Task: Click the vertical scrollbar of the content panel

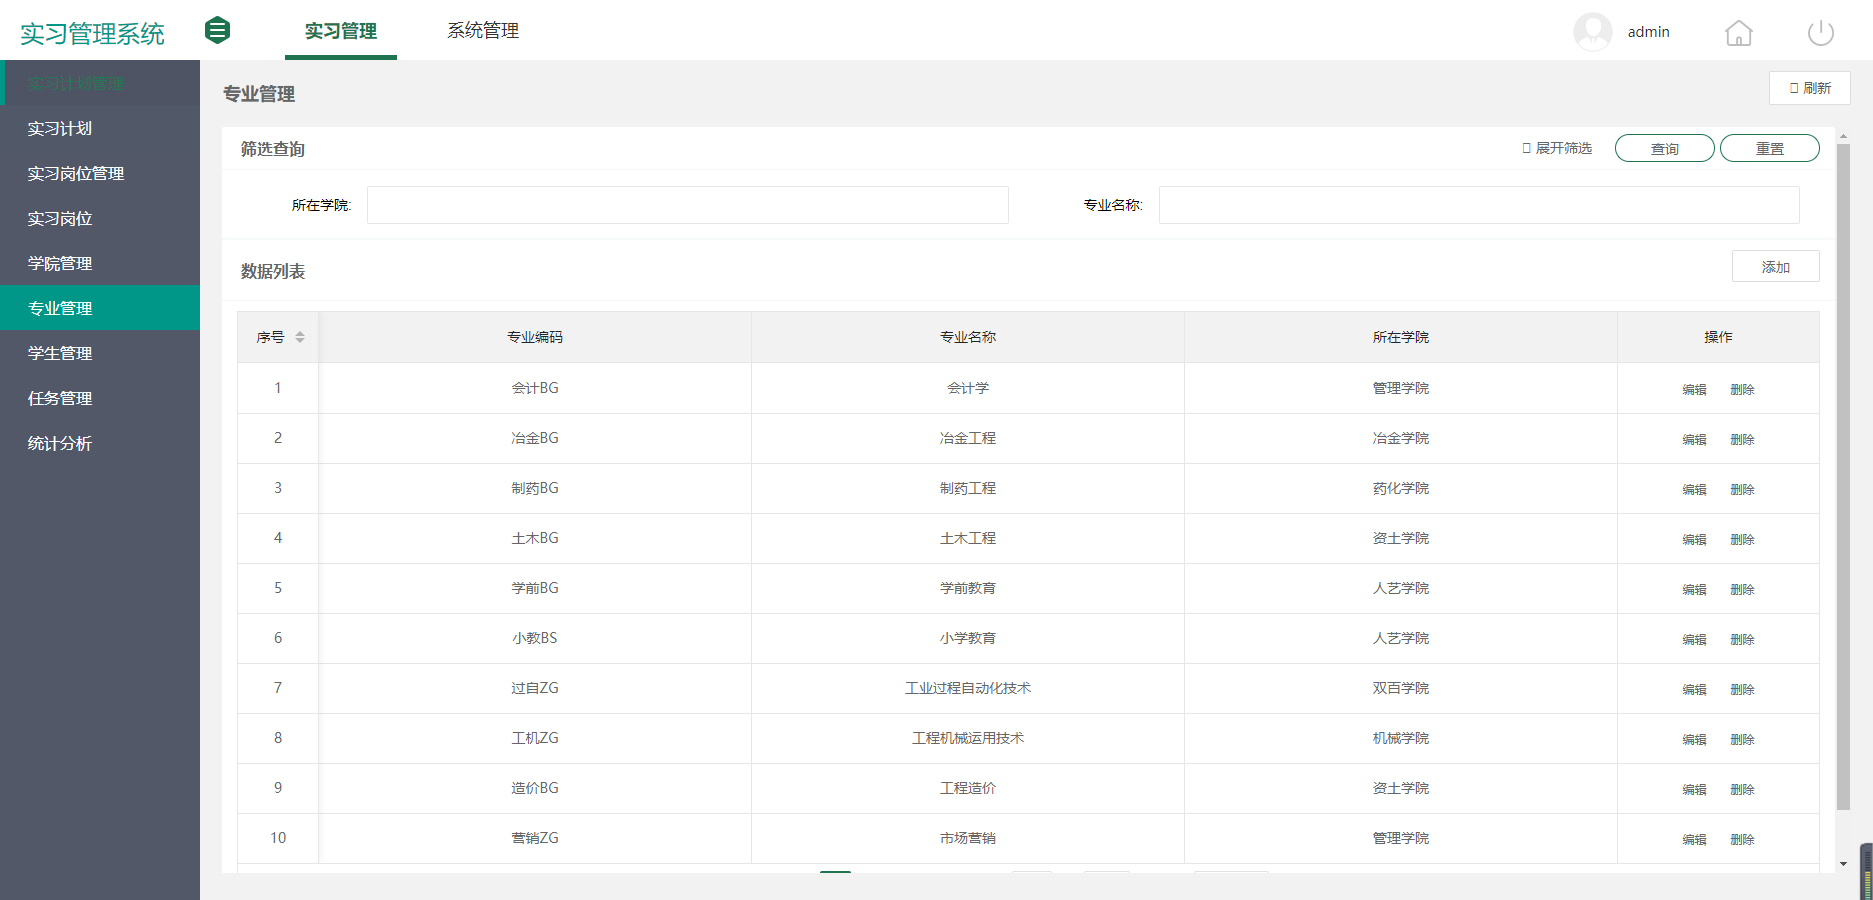Action: pyautogui.click(x=1843, y=477)
